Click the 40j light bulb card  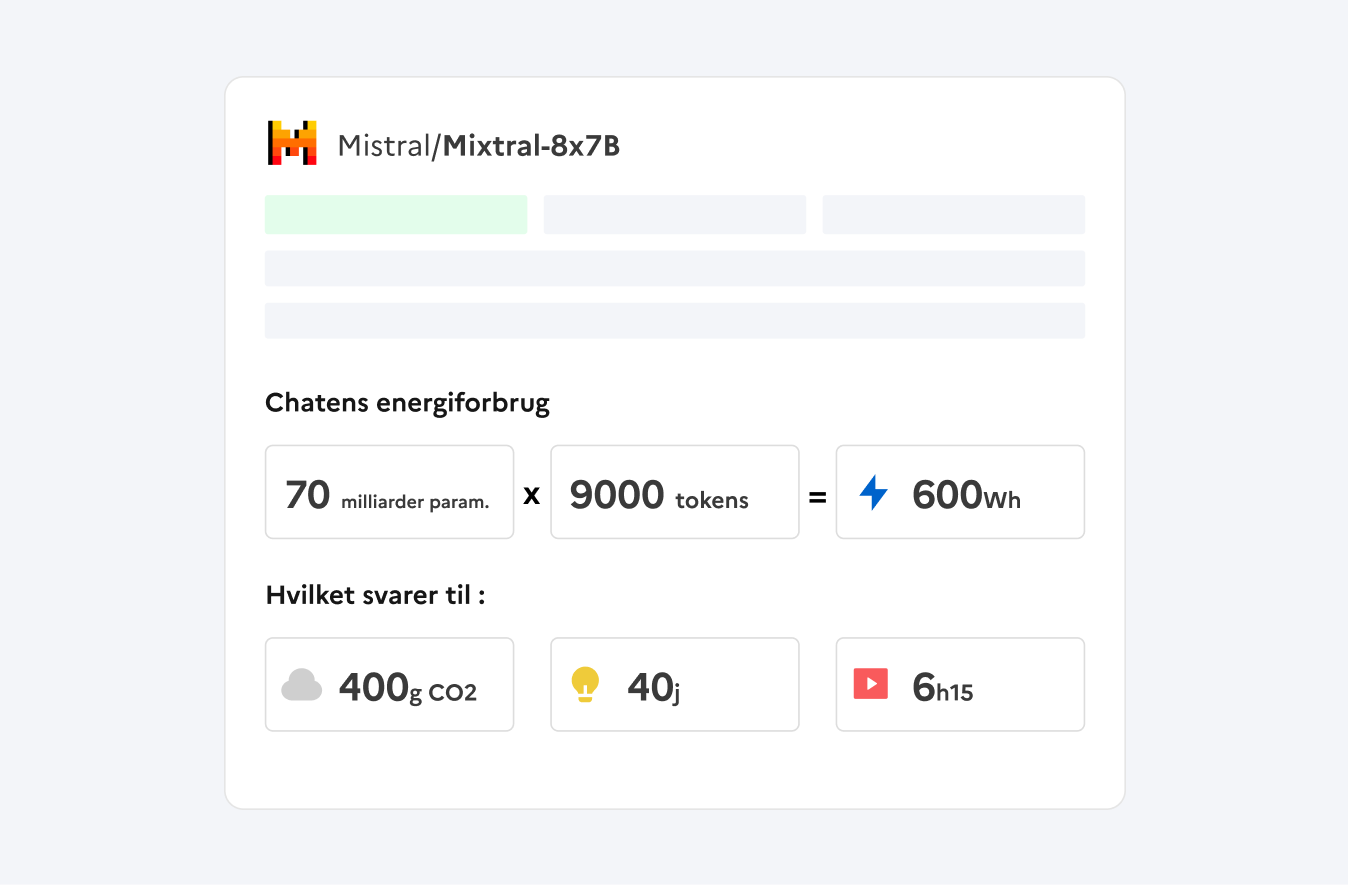tap(675, 685)
